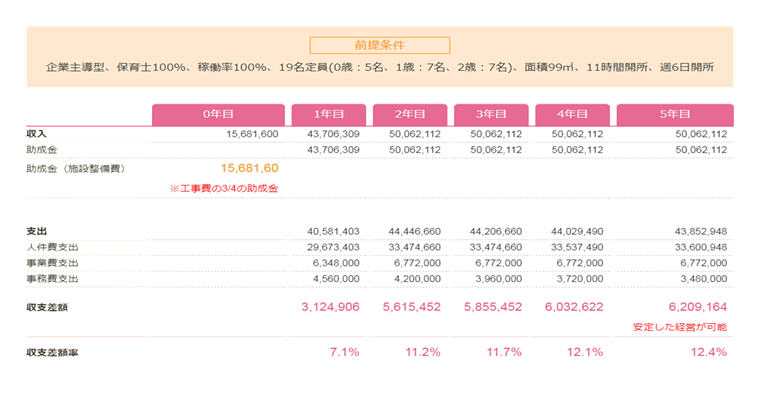
Task: Select the 4年目 column header
Action: tap(572, 115)
